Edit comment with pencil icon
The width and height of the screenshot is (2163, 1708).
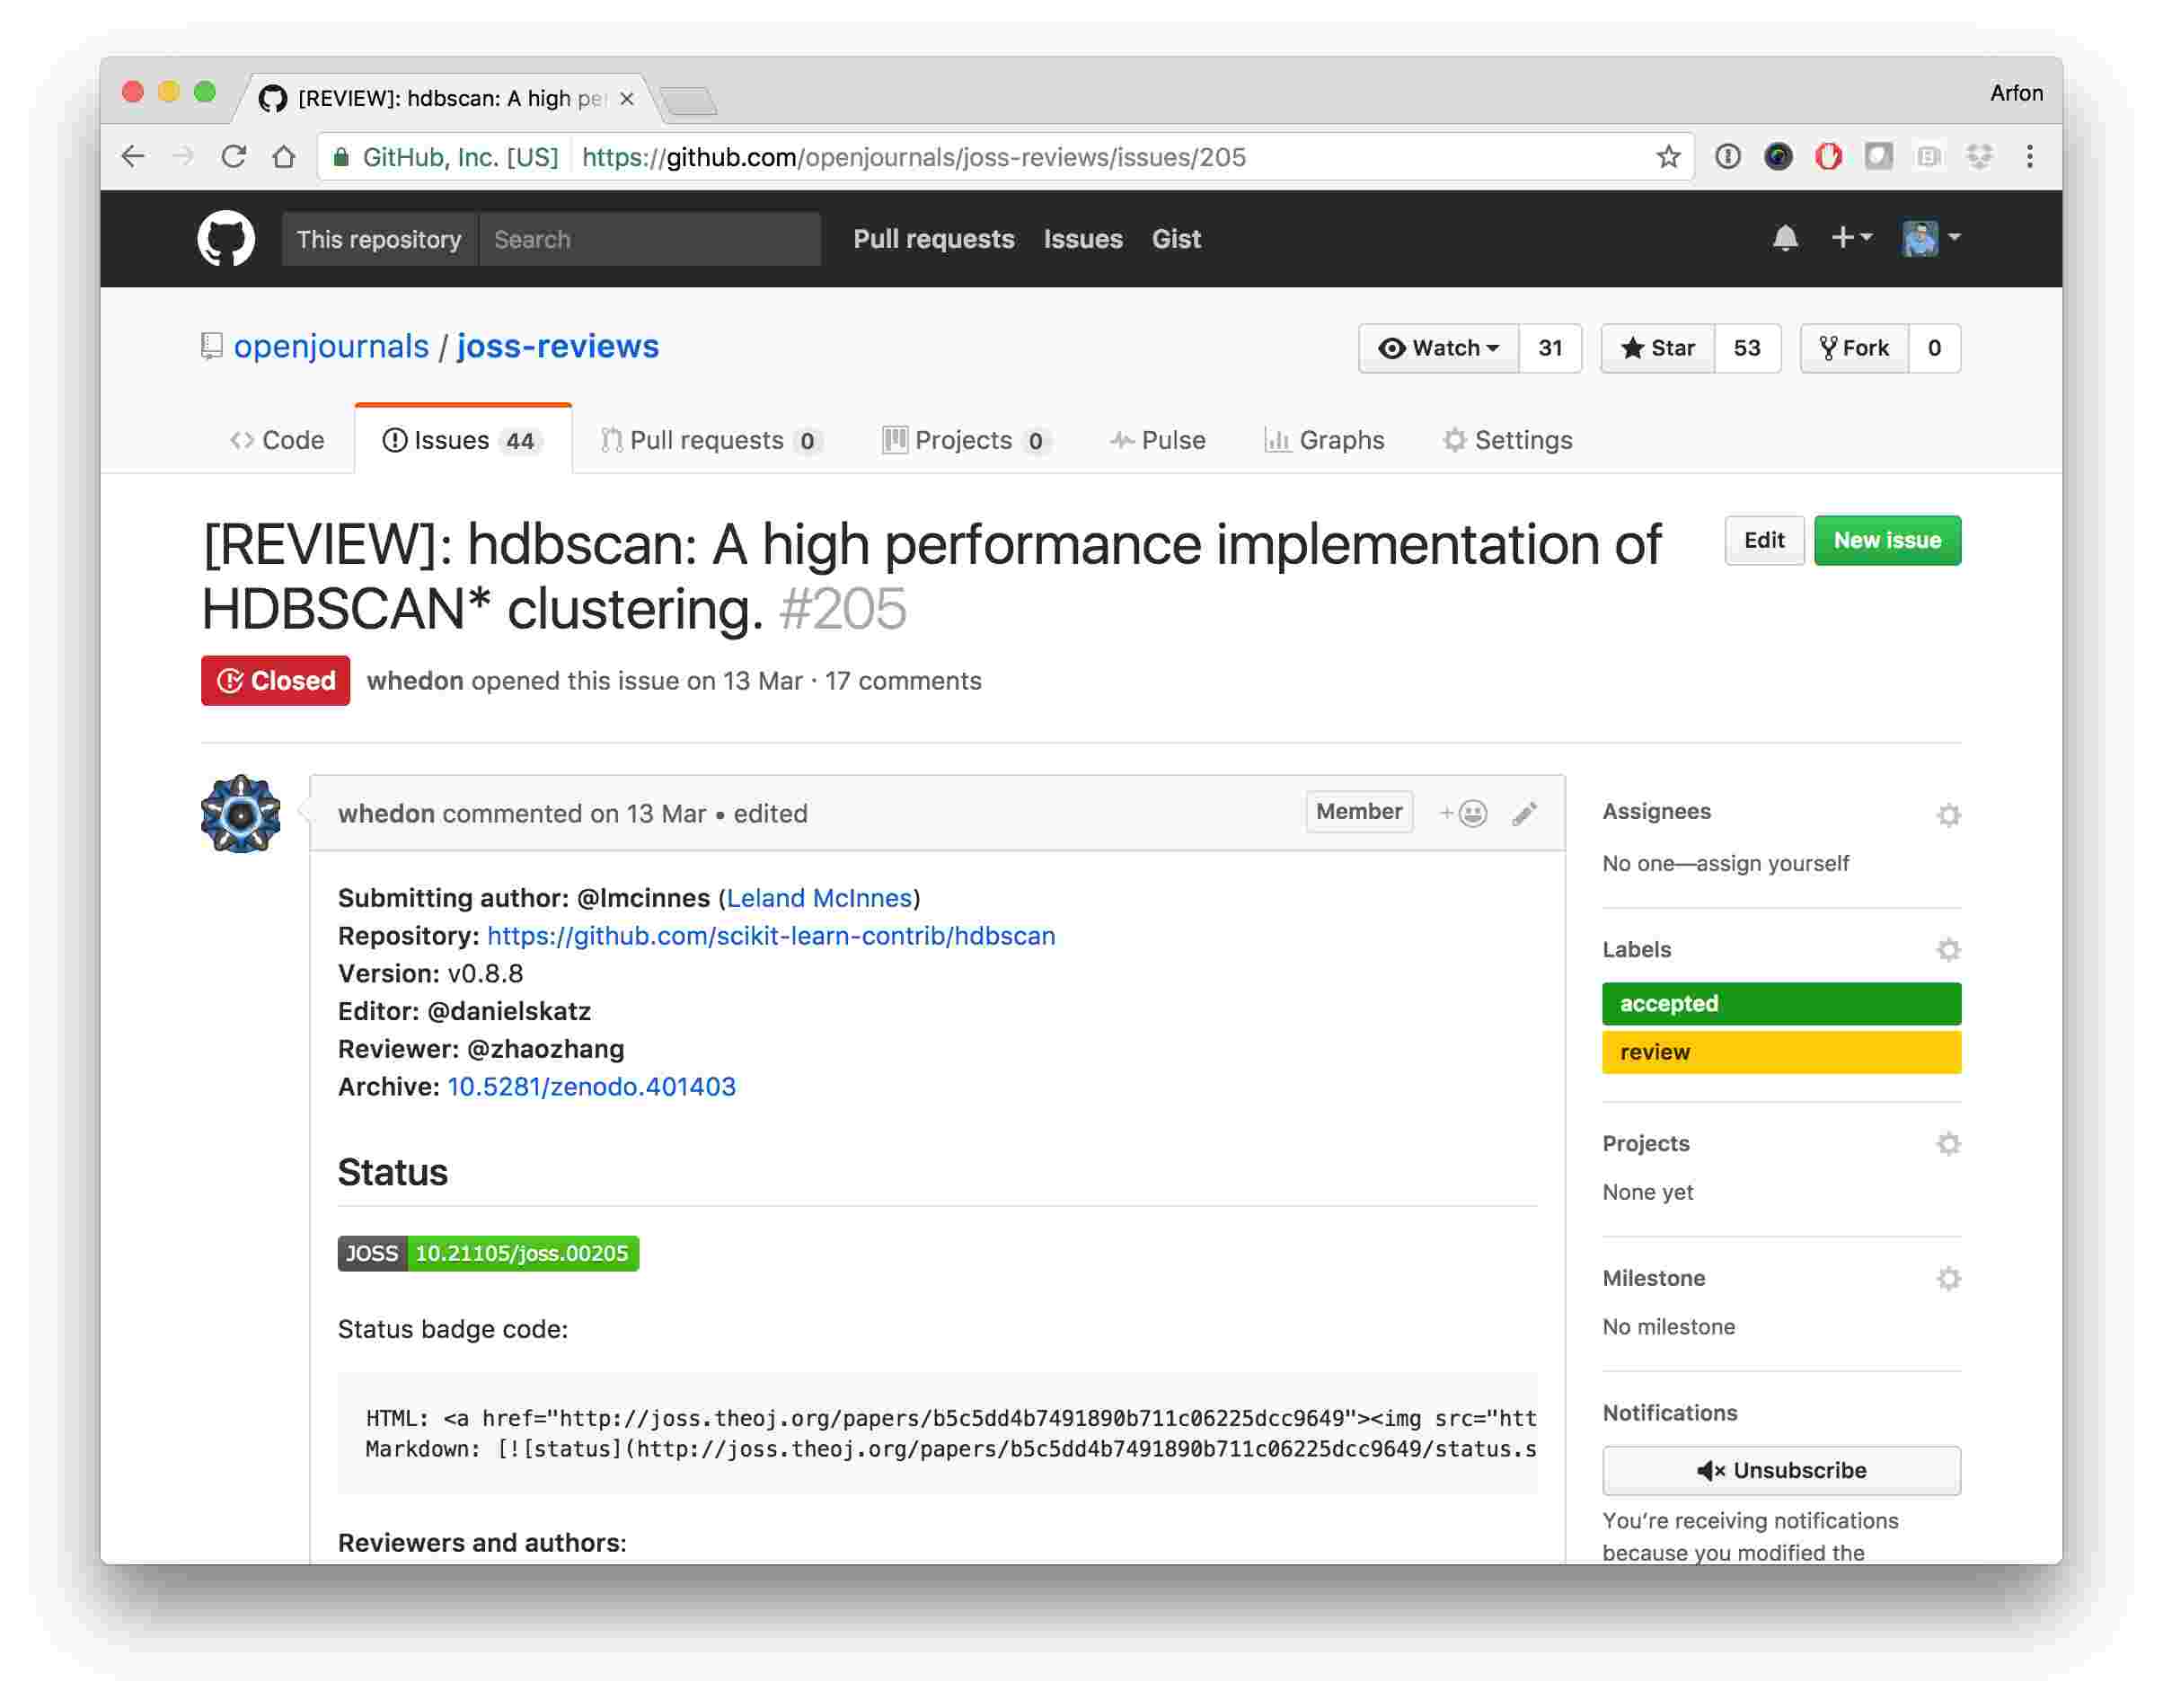coord(1524,813)
